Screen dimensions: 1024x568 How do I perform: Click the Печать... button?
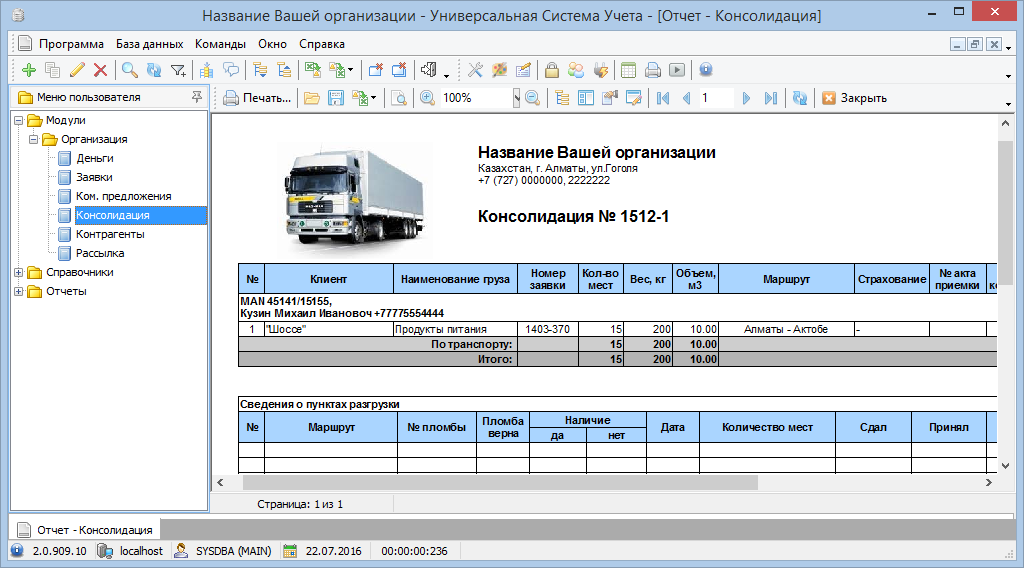(258, 98)
